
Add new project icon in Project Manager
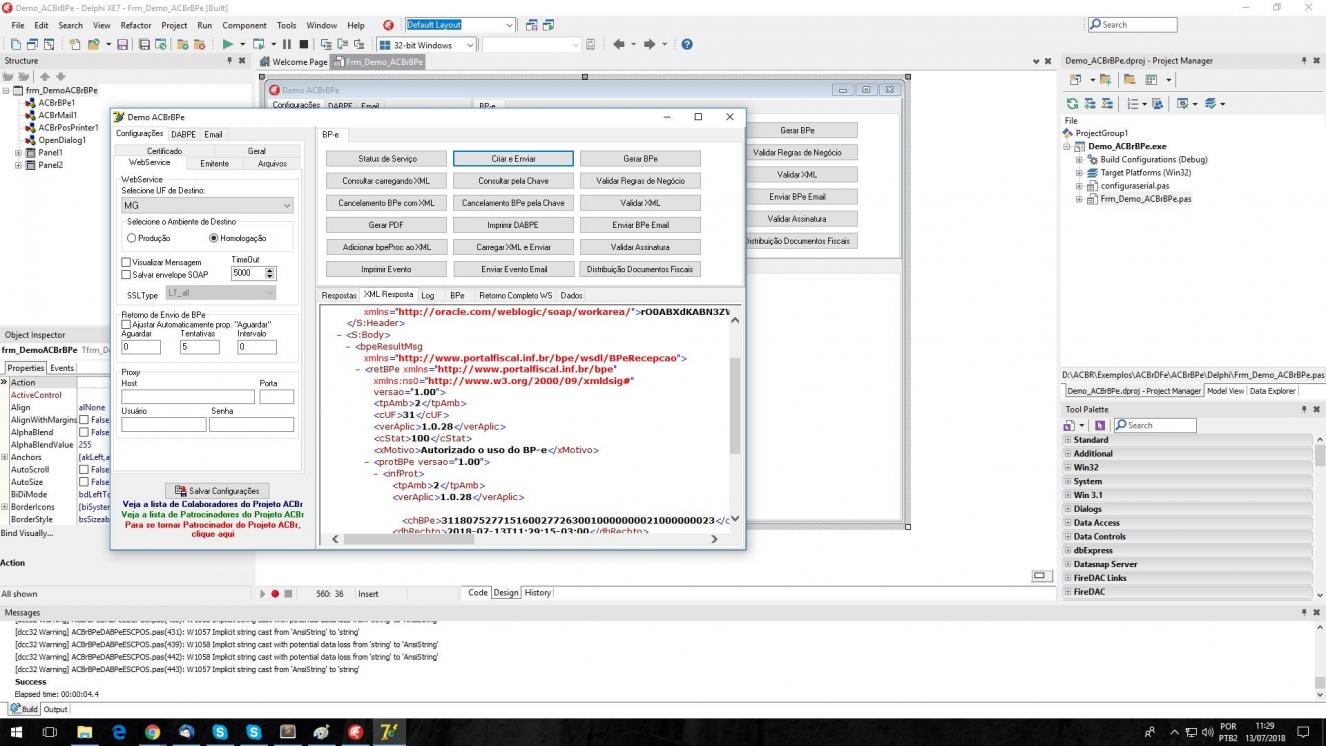click(x=1105, y=80)
